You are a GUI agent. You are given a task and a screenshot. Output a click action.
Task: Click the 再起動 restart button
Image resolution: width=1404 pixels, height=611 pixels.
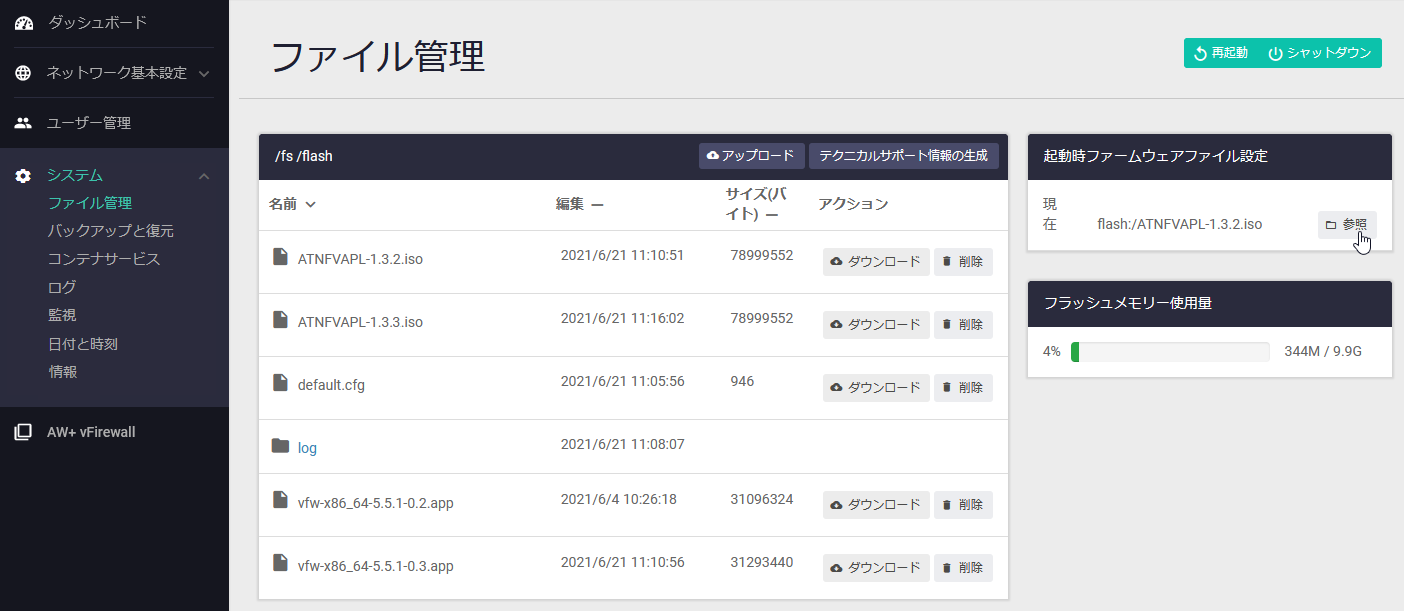tap(1221, 53)
